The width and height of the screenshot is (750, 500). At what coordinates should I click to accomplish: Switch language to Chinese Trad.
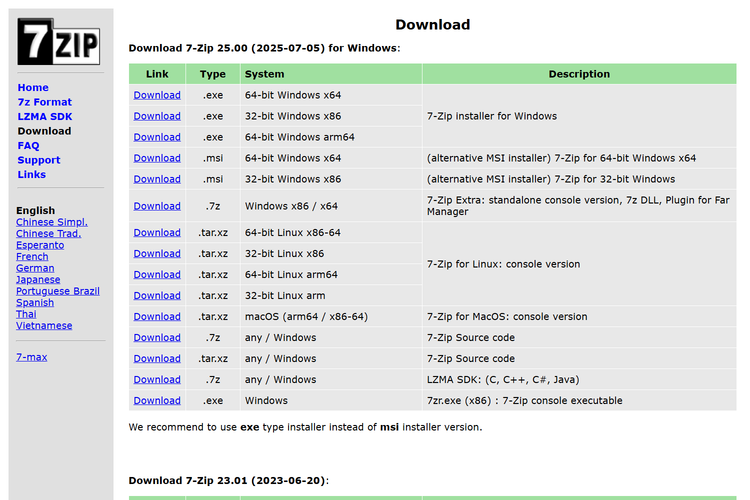[x=48, y=233]
